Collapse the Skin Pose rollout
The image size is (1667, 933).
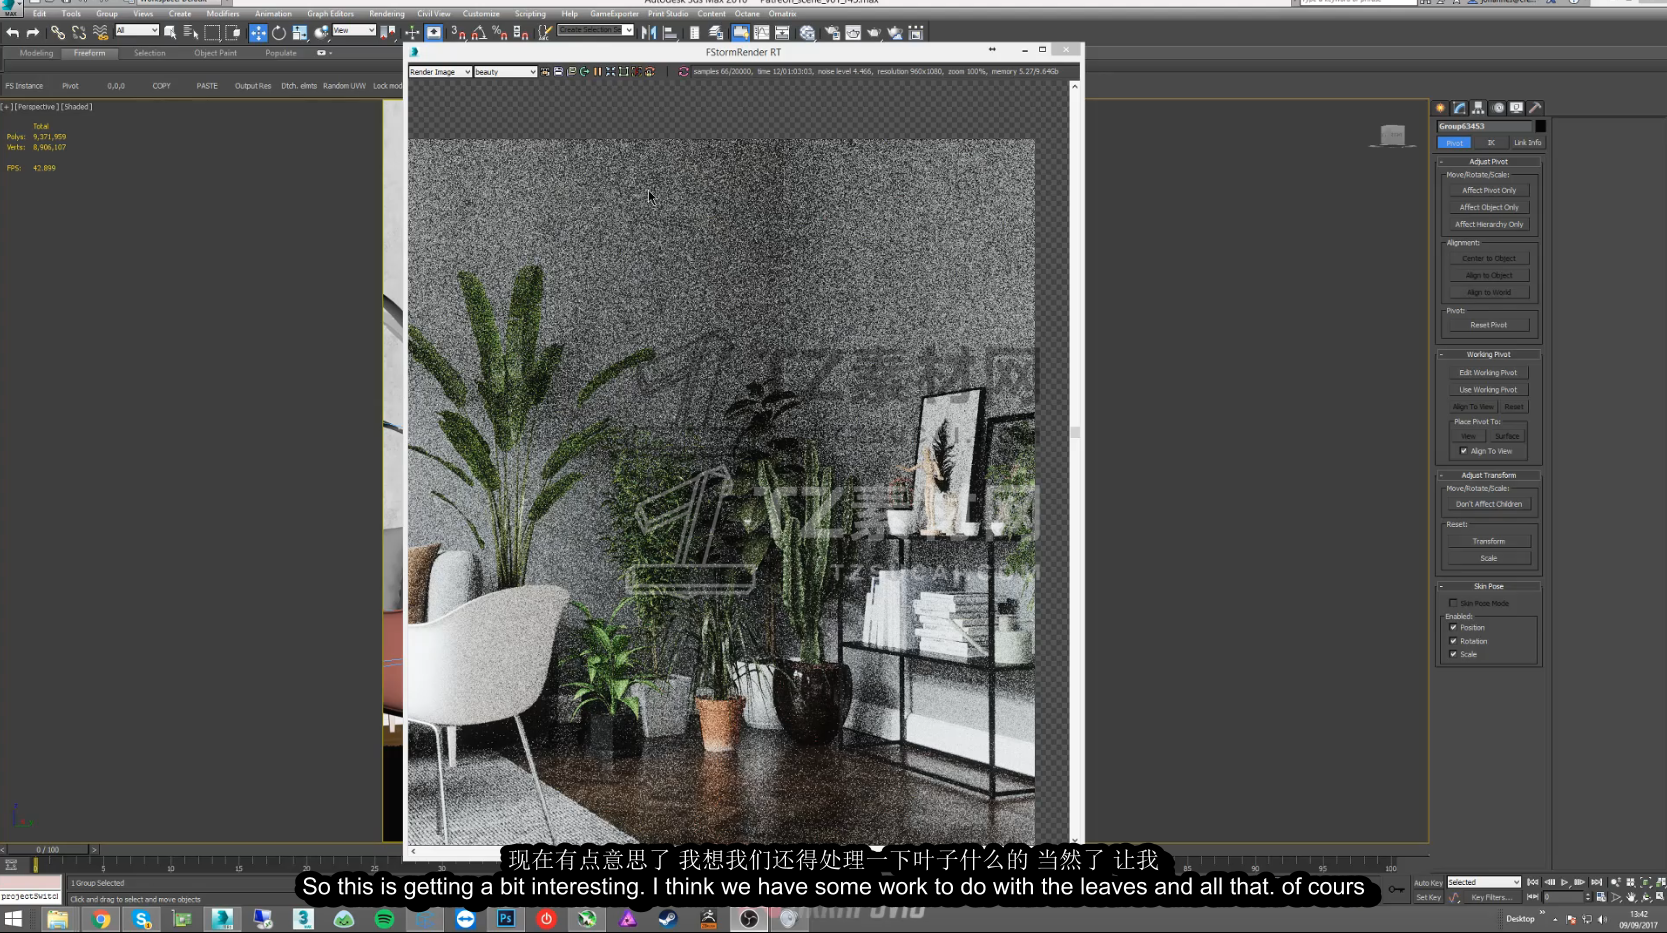point(1489,586)
